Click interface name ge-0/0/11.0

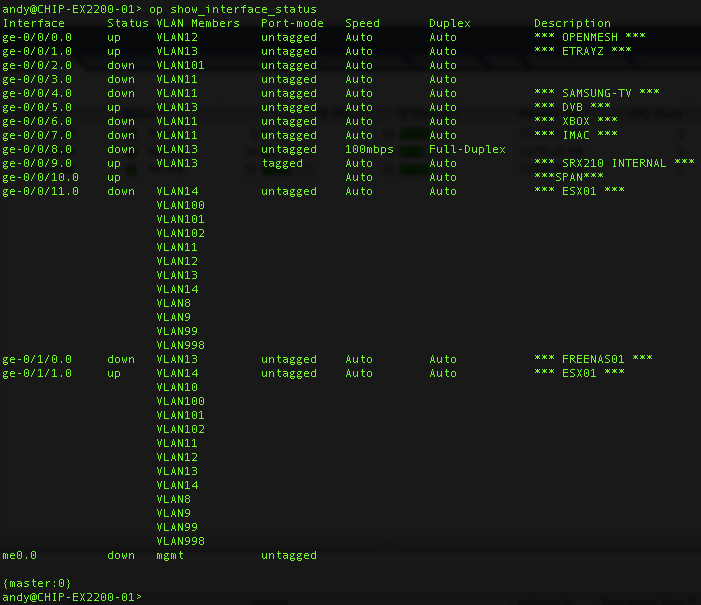[x=41, y=191]
